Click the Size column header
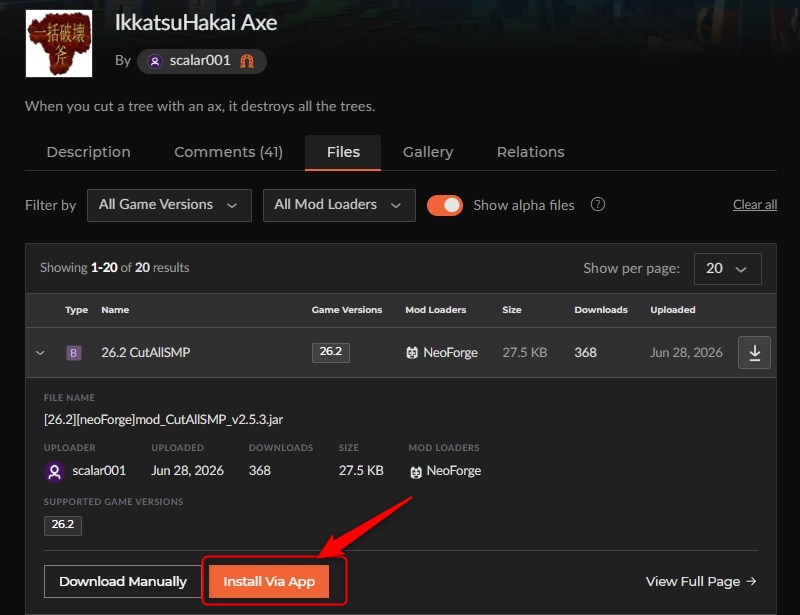Image resolution: width=800 pixels, height=615 pixels. 512,310
